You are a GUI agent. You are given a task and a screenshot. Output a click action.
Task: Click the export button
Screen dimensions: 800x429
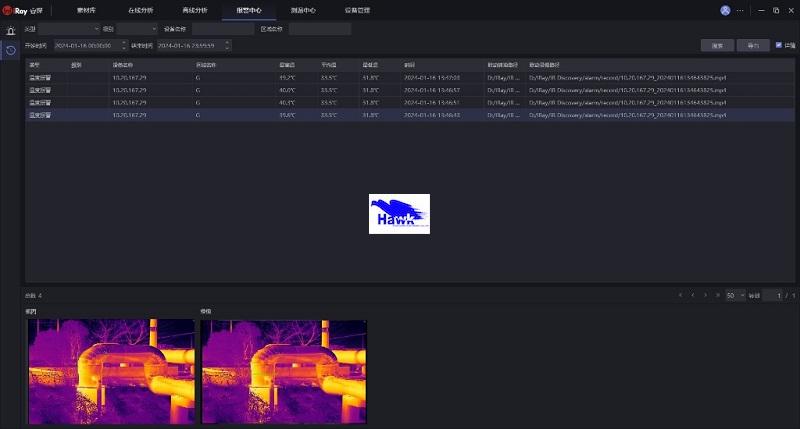click(752, 46)
